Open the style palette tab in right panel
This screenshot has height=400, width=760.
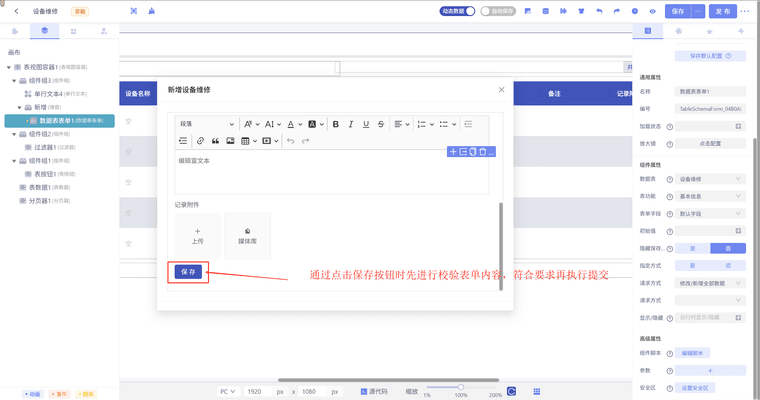(x=679, y=31)
